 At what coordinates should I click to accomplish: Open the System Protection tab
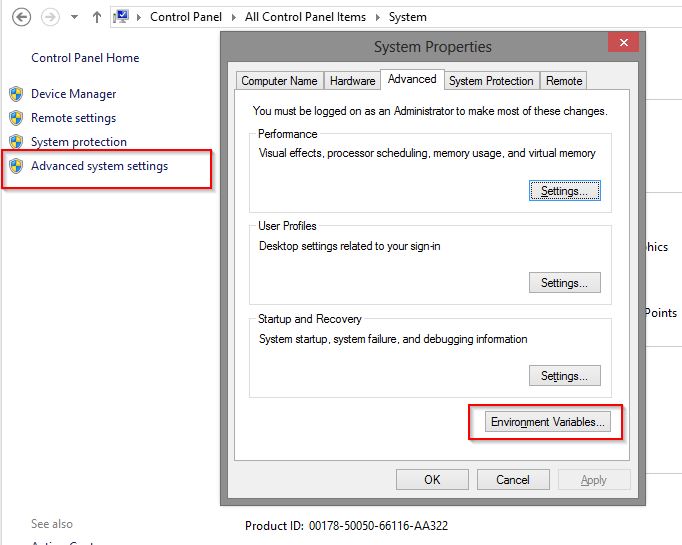tap(491, 81)
